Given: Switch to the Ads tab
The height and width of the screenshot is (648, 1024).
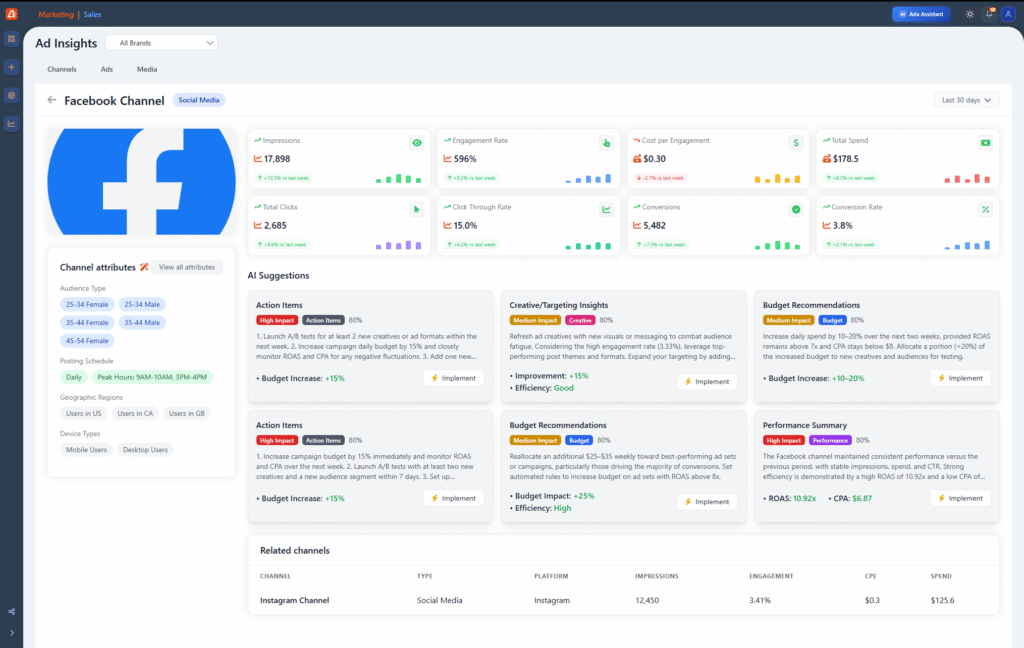Looking at the screenshot, I should tap(106, 69).
